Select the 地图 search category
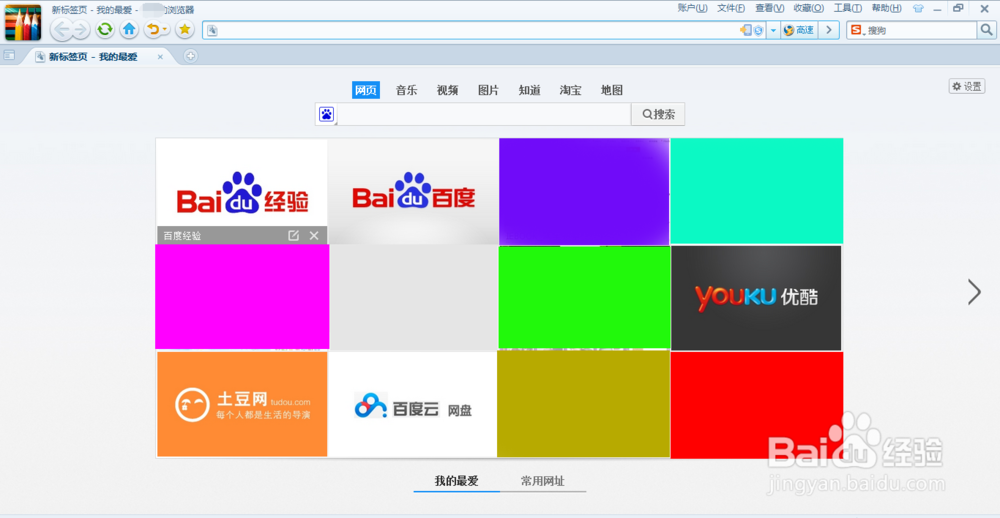The height and width of the screenshot is (518, 1000). (x=612, y=90)
